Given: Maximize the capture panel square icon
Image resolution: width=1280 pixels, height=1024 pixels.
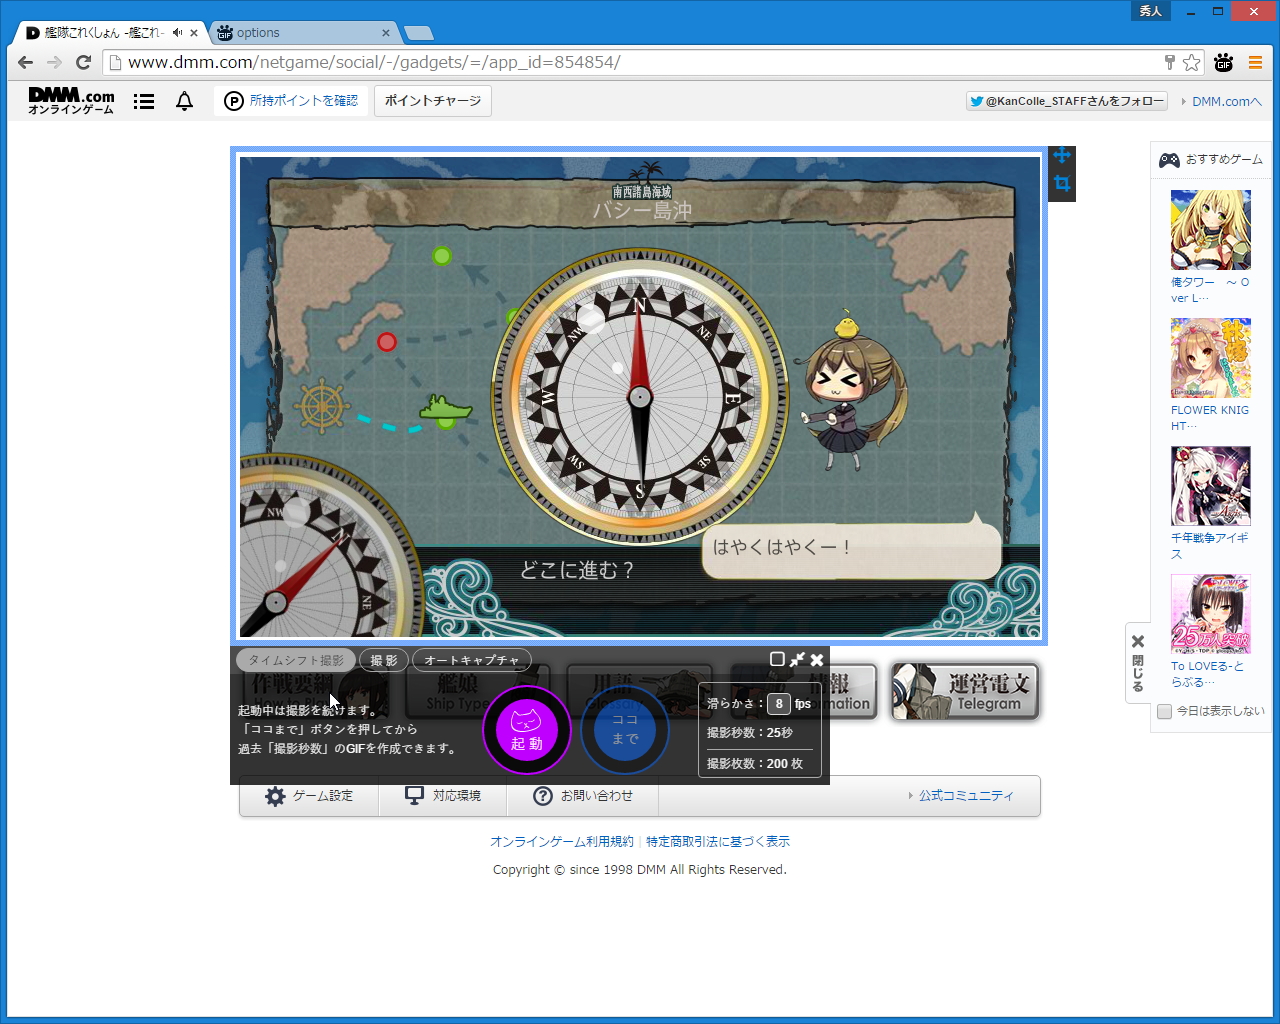Looking at the screenshot, I should tap(777, 659).
